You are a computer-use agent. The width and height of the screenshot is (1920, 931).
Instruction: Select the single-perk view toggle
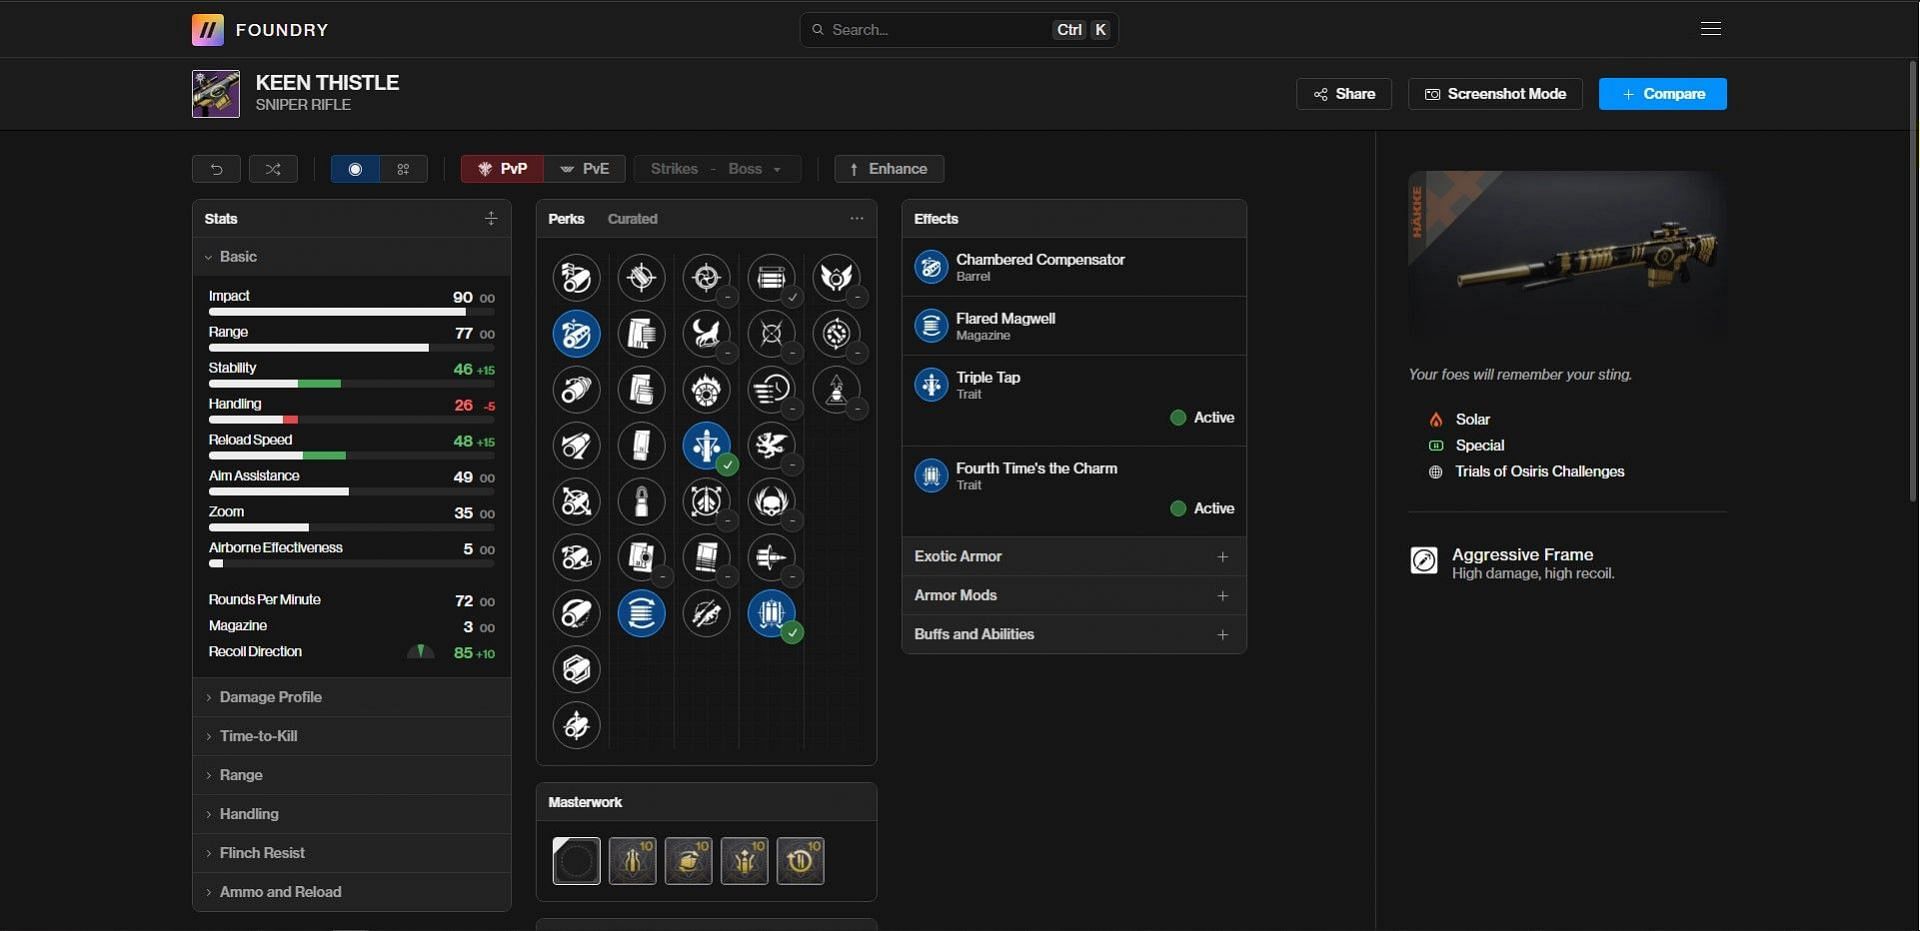[355, 169]
